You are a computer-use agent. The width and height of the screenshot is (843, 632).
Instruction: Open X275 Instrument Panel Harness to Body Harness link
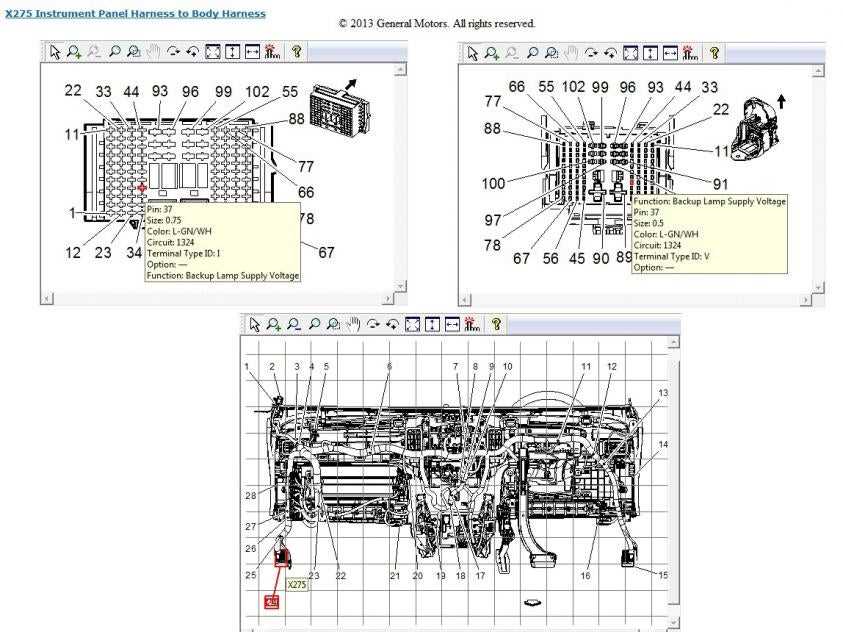coord(135,14)
